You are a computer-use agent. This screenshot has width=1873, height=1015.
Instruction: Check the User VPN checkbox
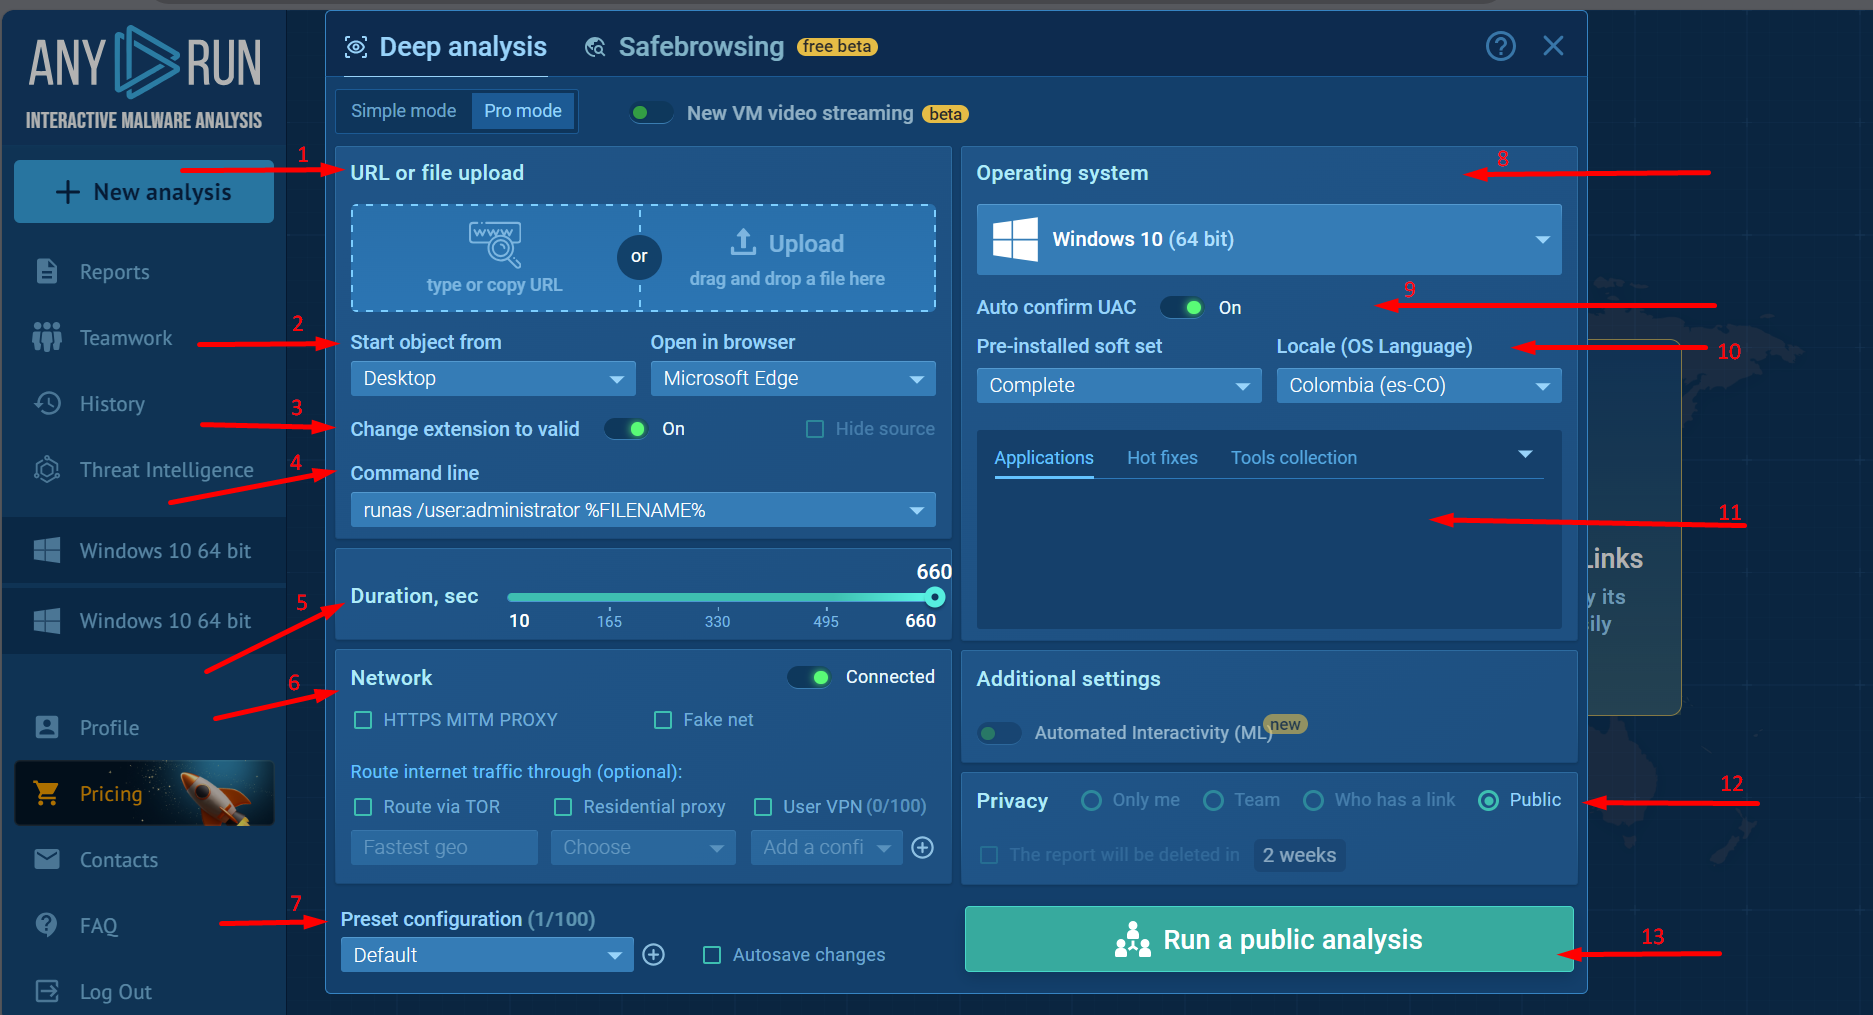pyautogui.click(x=763, y=807)
